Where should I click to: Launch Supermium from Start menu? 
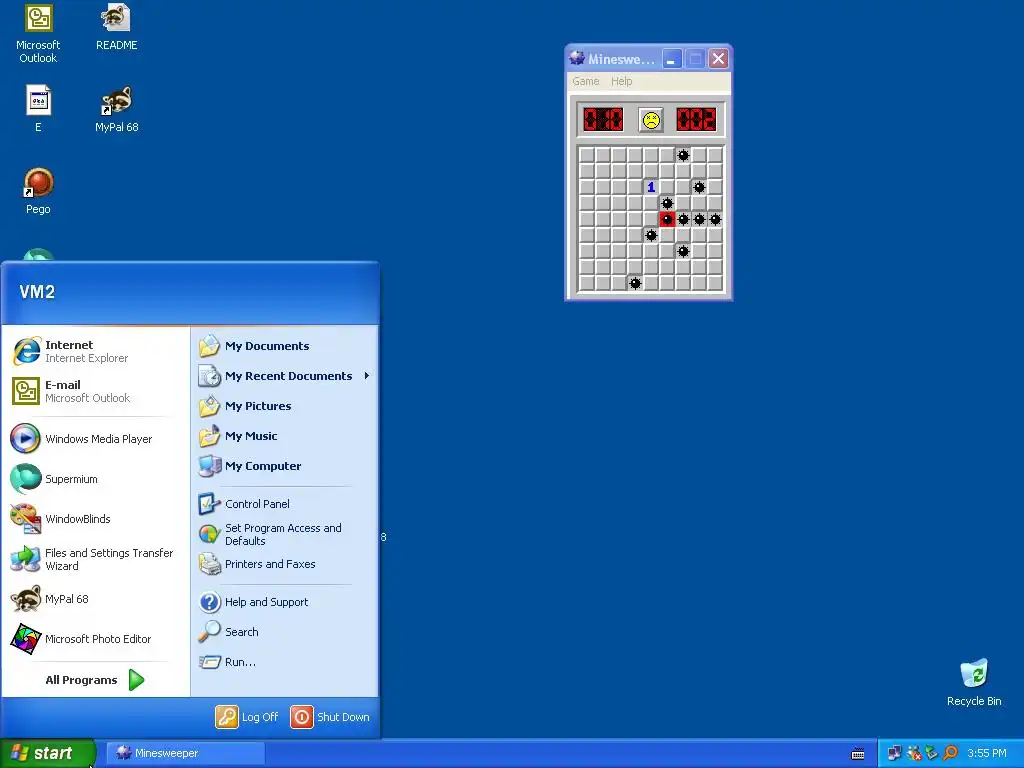pyautogui.click(x=95, y=479)
